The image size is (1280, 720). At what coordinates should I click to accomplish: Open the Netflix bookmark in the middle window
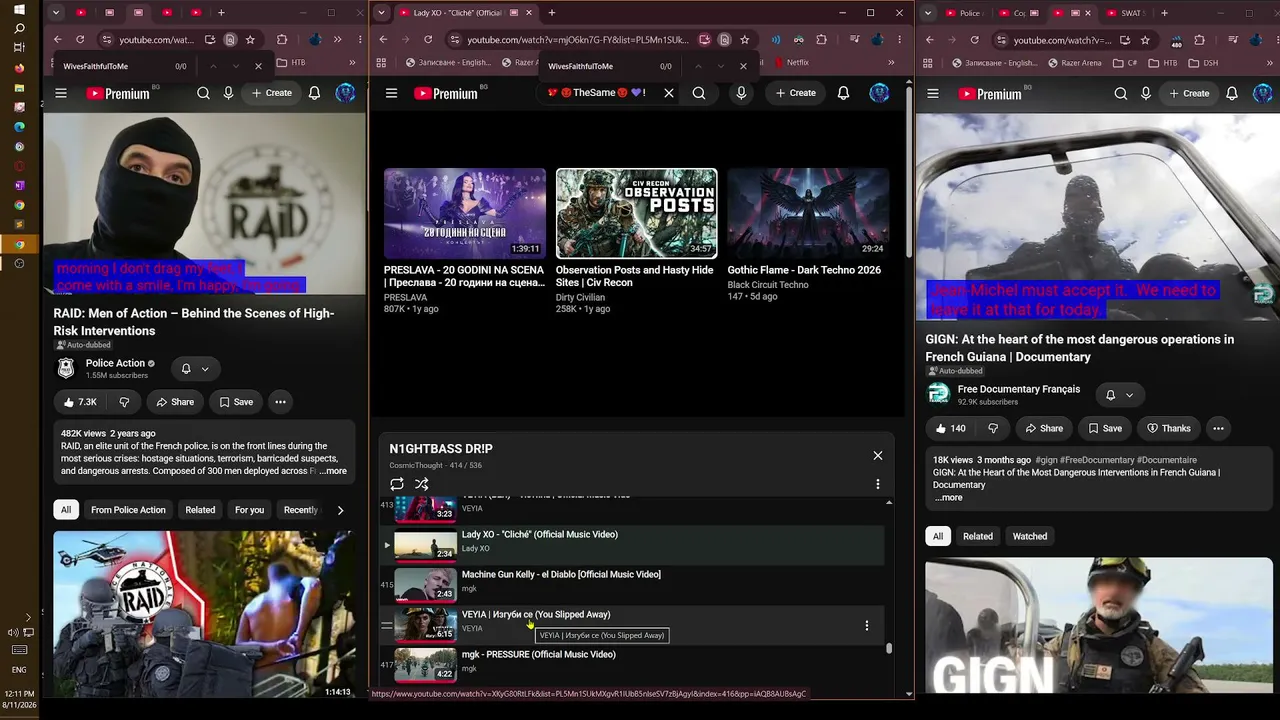[792, 62]
